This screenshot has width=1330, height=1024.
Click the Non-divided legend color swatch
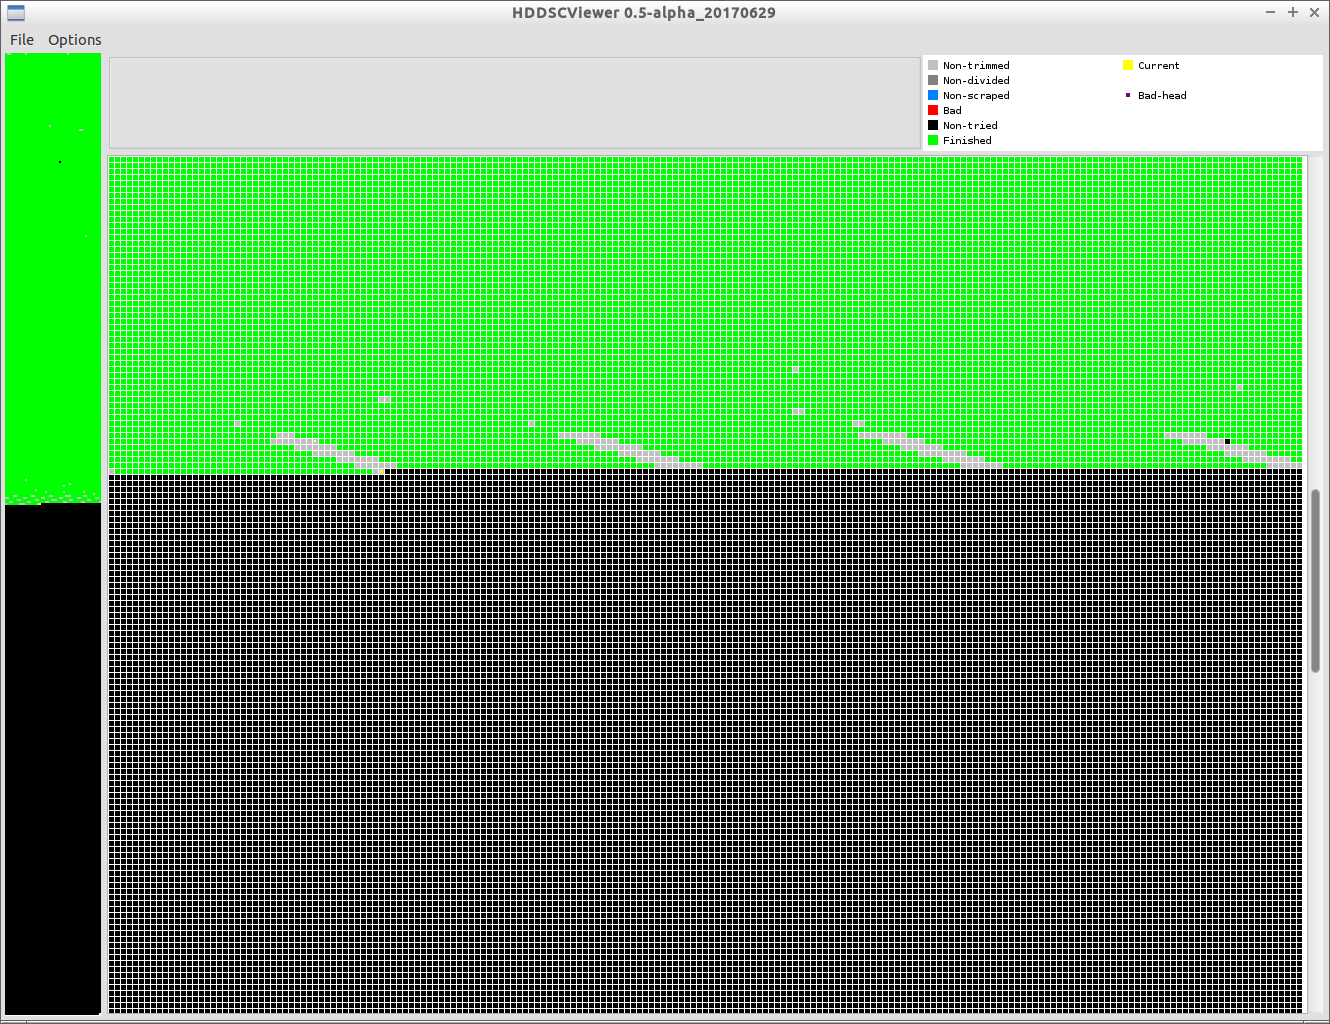click(x=933, y=80)
